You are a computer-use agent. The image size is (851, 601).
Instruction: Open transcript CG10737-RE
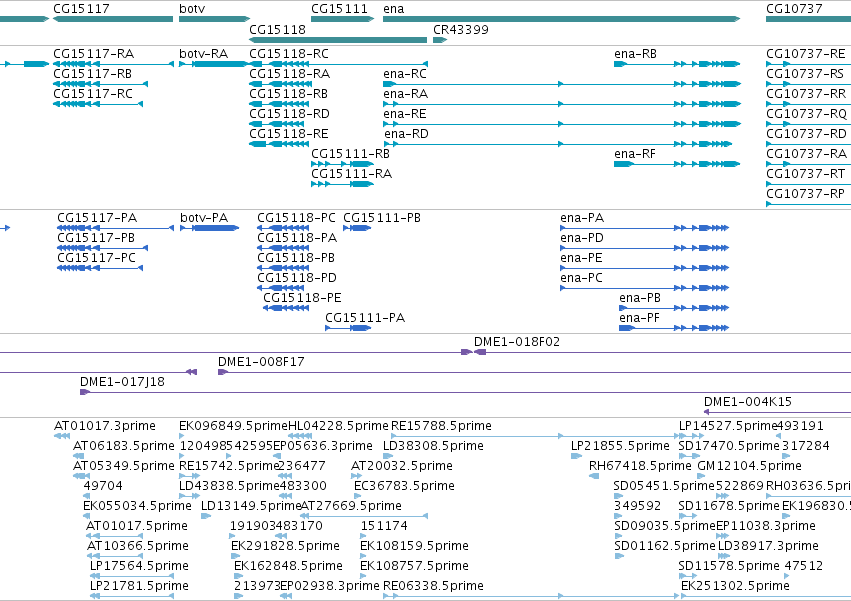point(805,54)
